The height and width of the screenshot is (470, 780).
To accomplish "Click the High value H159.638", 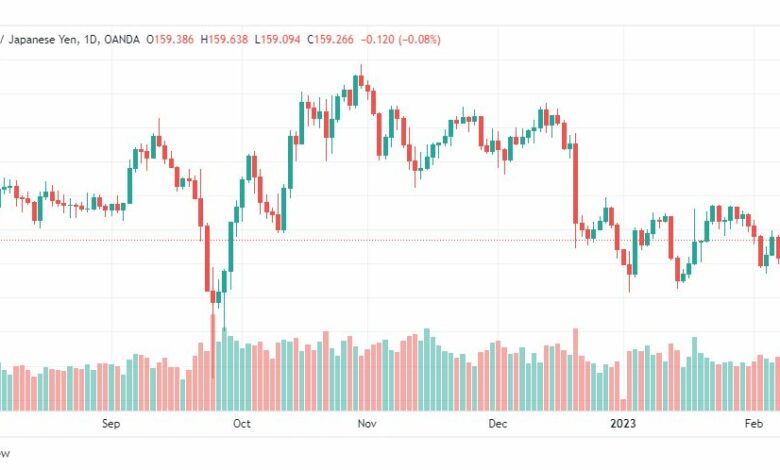I will tap(224, 39).
